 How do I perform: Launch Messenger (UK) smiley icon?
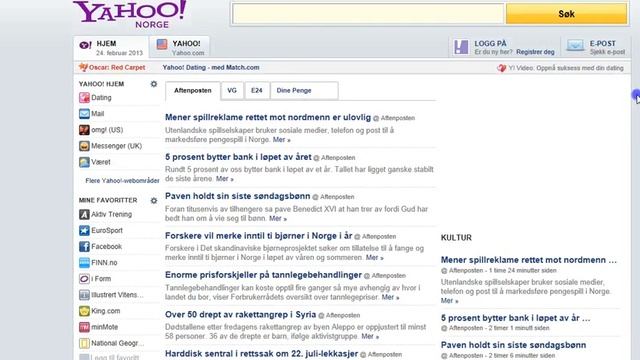(84, 146)
